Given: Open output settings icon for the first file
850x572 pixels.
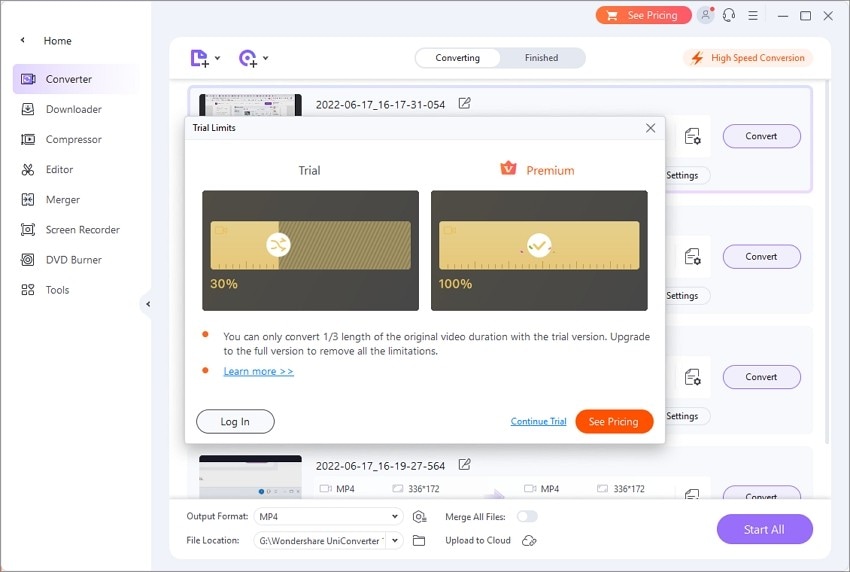Looking at the screenshot, I should [692, 136].
